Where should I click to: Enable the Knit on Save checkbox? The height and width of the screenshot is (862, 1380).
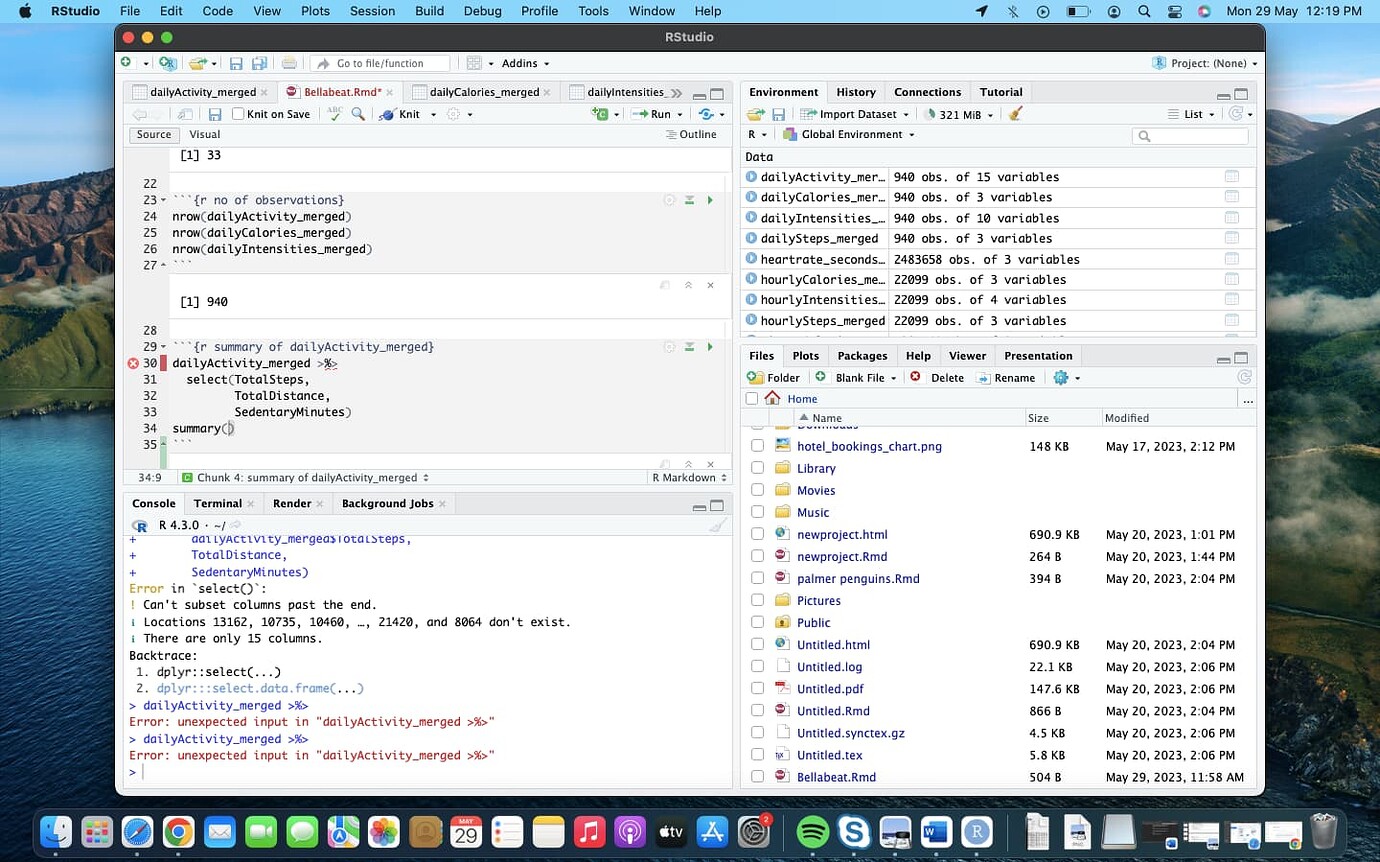click(x=238, y=114)
